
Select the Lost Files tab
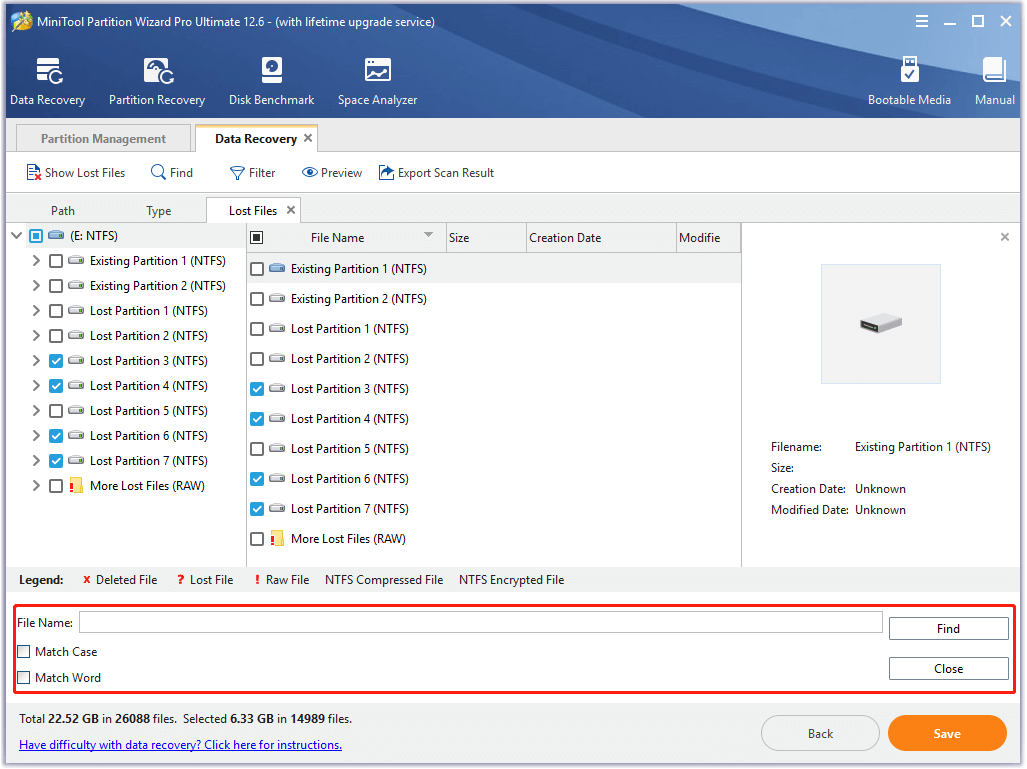(x=253, y=211)
